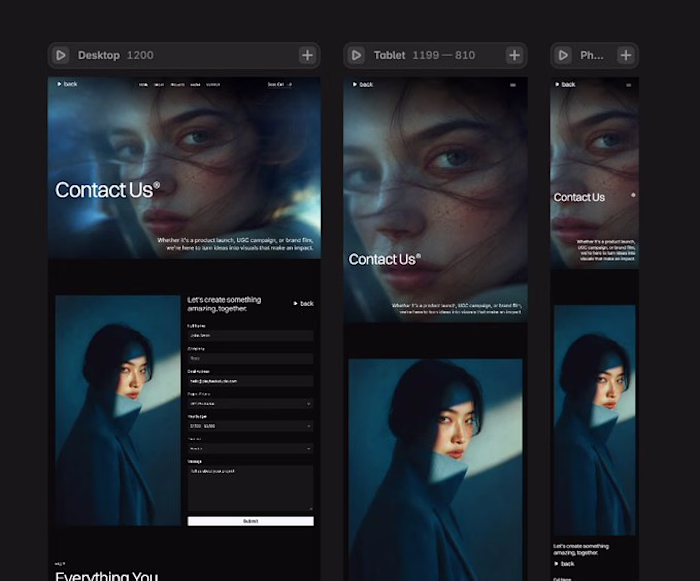
Task: Select the "Everything You" heading on Desktop
Action: coord(106,576)
